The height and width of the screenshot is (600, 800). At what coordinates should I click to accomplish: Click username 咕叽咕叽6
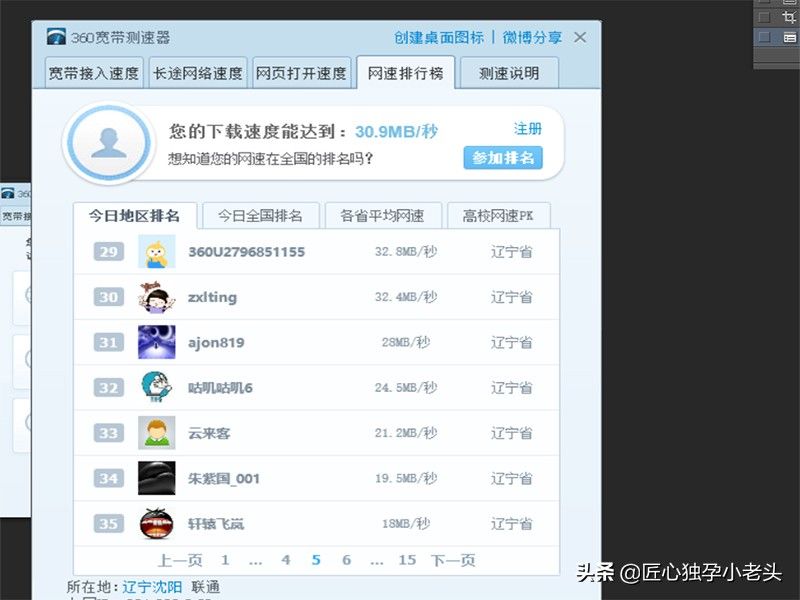coord(220,388)
